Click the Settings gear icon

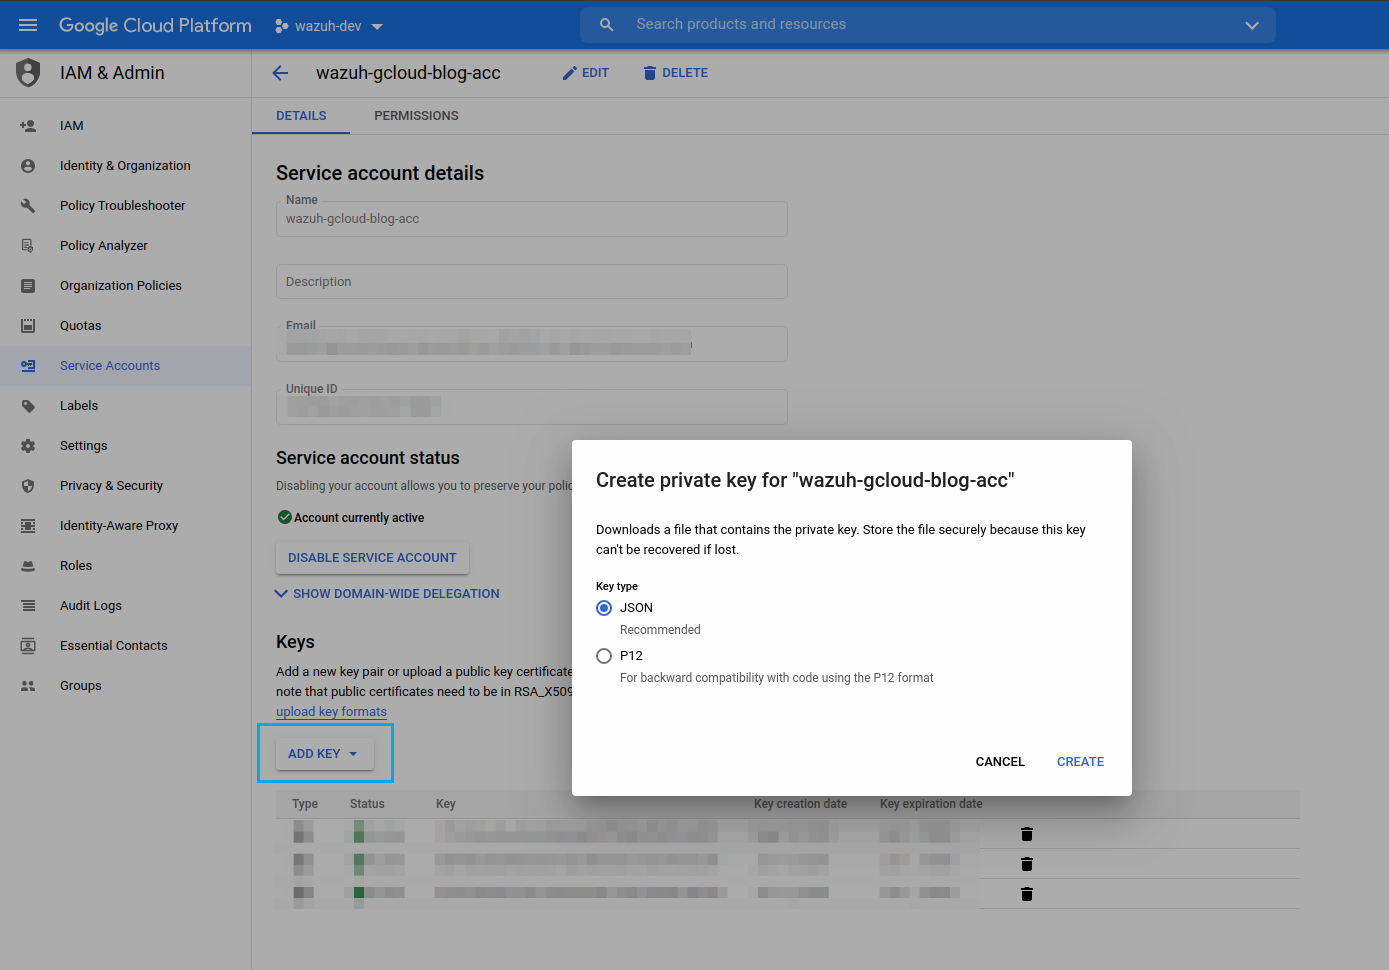pyautogui.click(x=28, y=446)
